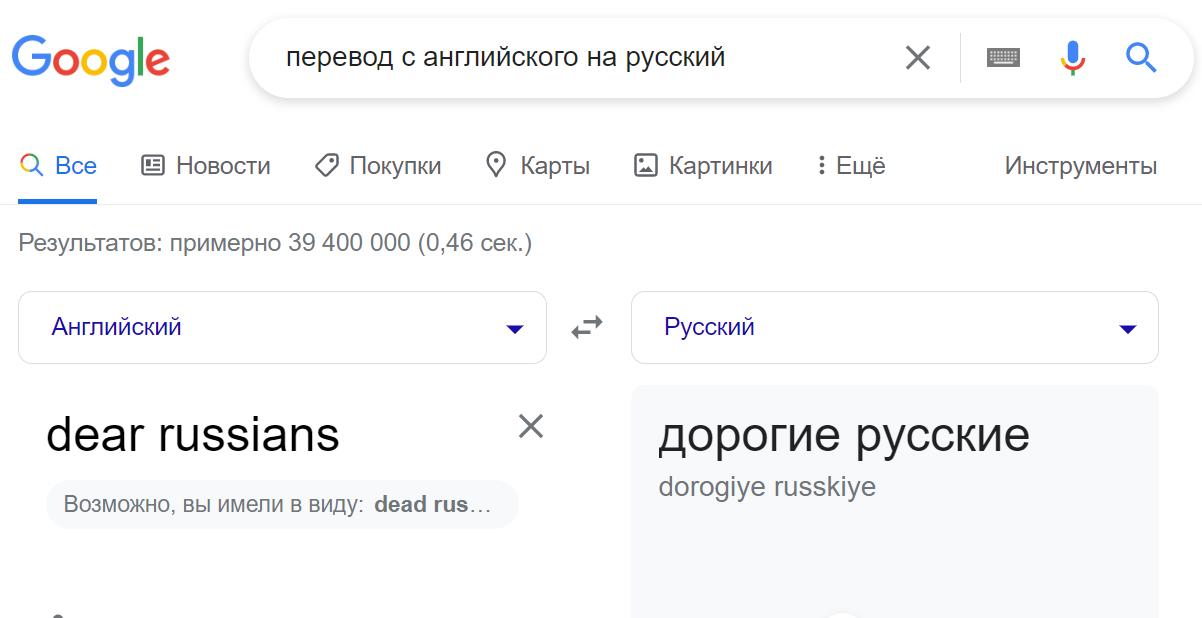Click the Инструменты button
The height and width of the screenshot is (618, 1202).
tap(1081, 165)
